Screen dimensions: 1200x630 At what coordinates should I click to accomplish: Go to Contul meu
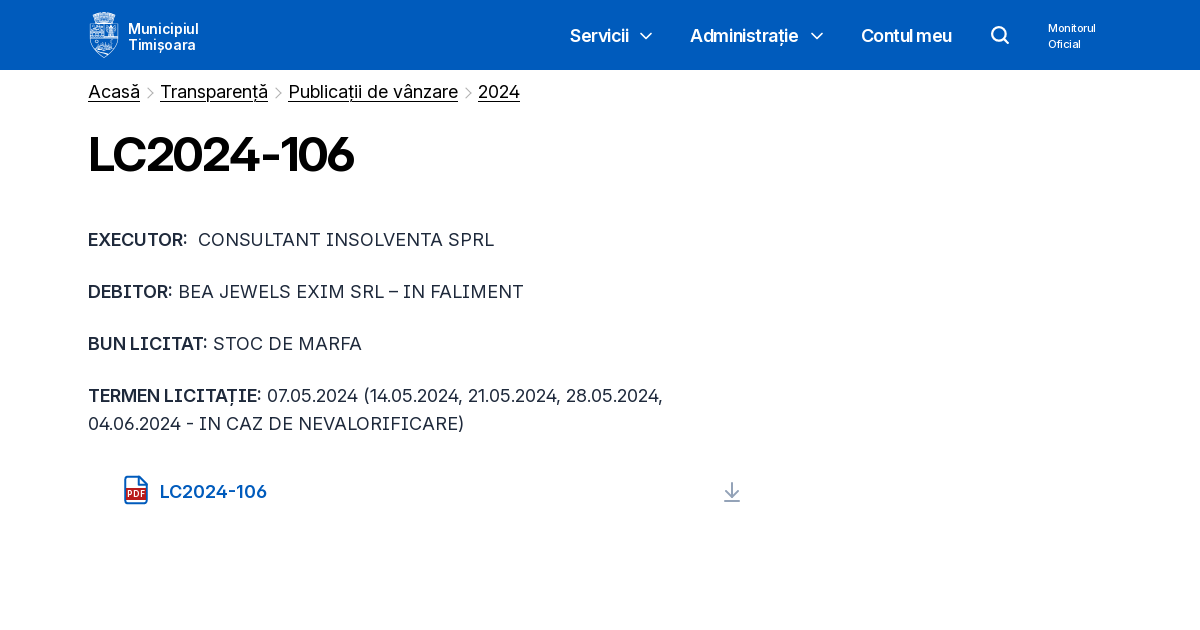coord(906,36)
